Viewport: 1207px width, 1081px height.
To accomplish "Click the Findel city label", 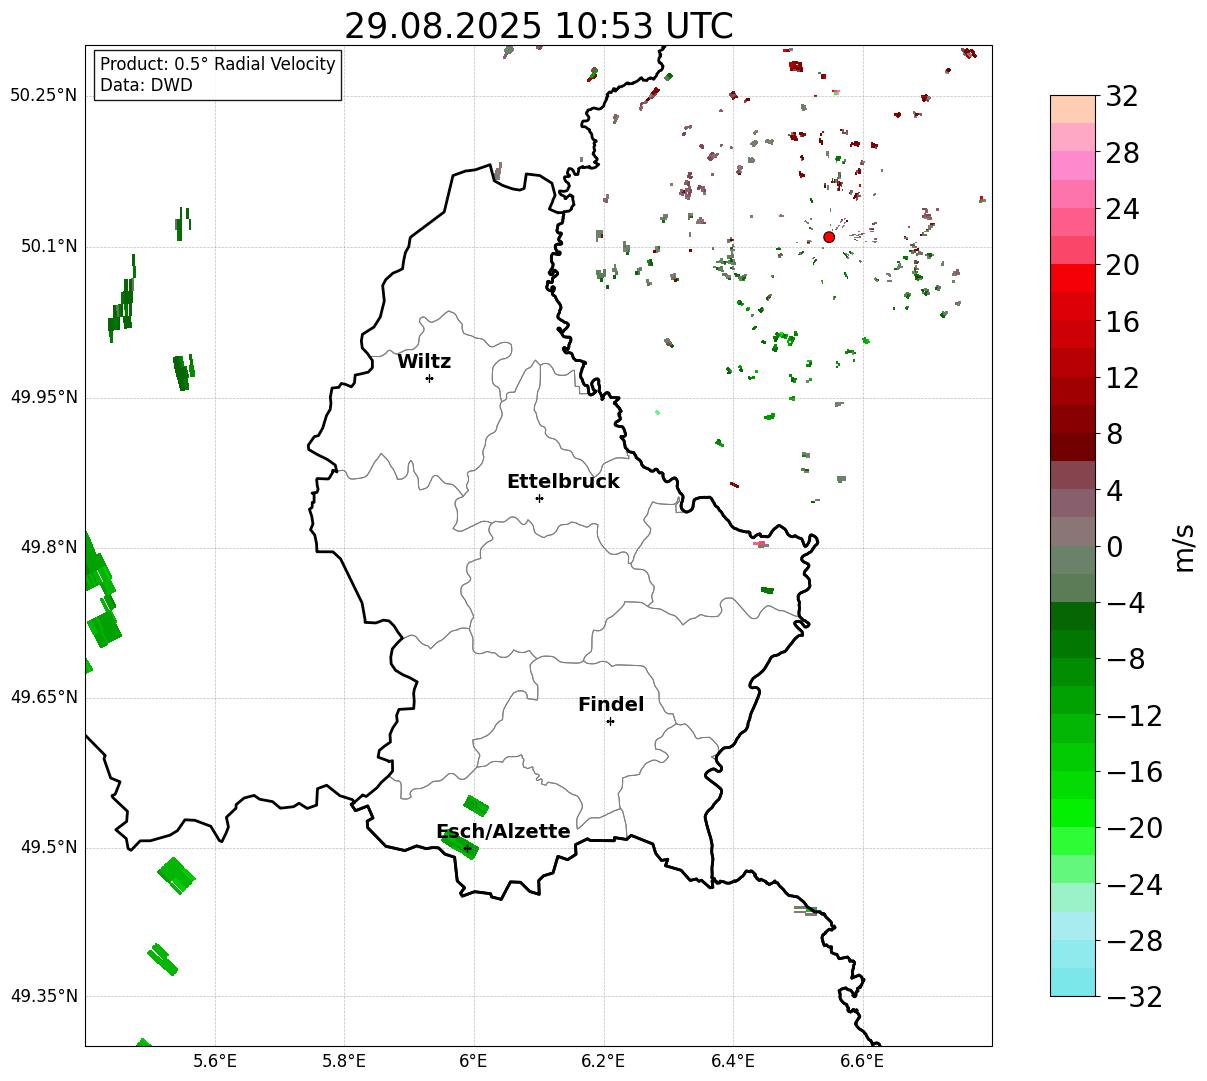I will click(x=611, y=704).
